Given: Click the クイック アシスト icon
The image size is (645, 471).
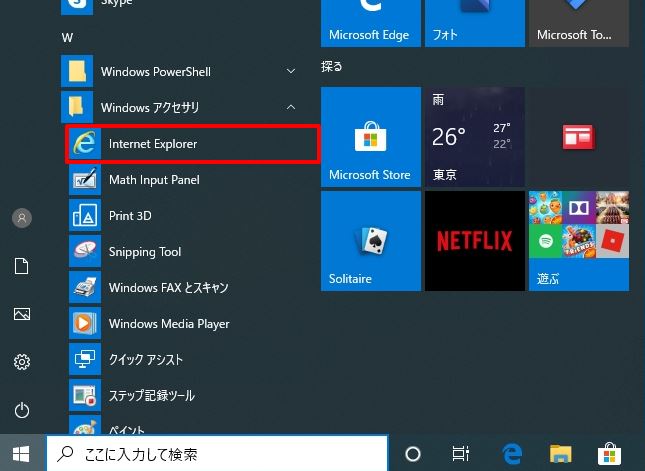Looking at the screenshot, I should (85, 360).
